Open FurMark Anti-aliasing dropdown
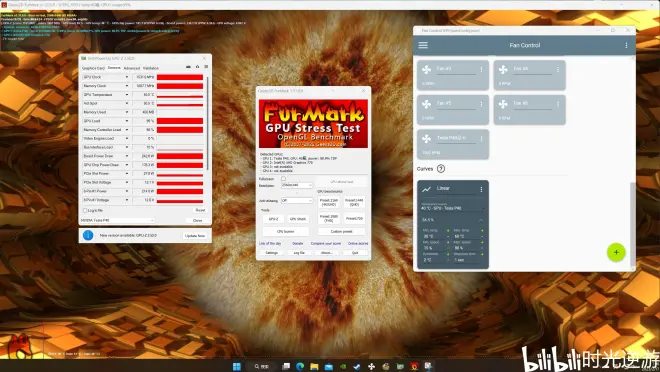This screenshot has width=660, height=372. click(x=297, y=201)
